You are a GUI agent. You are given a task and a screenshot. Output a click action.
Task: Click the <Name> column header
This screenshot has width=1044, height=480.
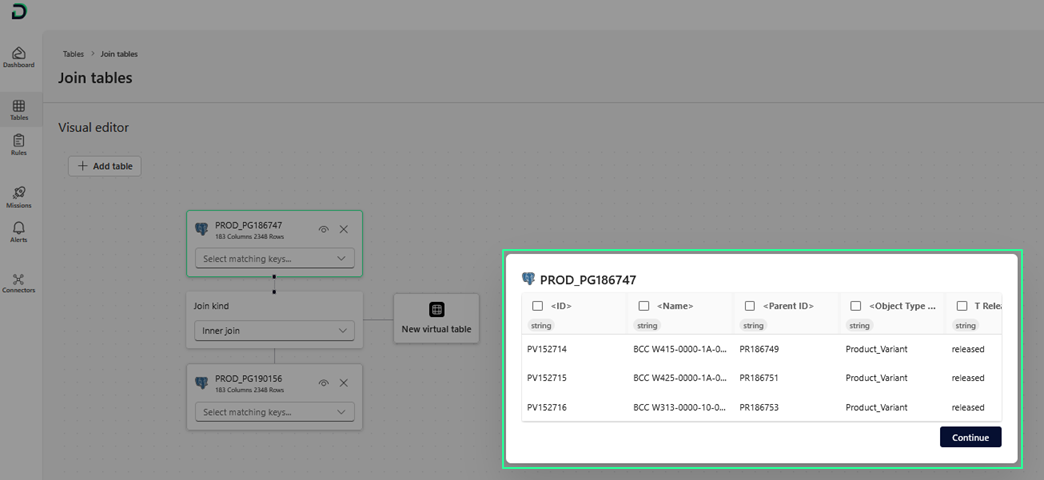[675, 306]
